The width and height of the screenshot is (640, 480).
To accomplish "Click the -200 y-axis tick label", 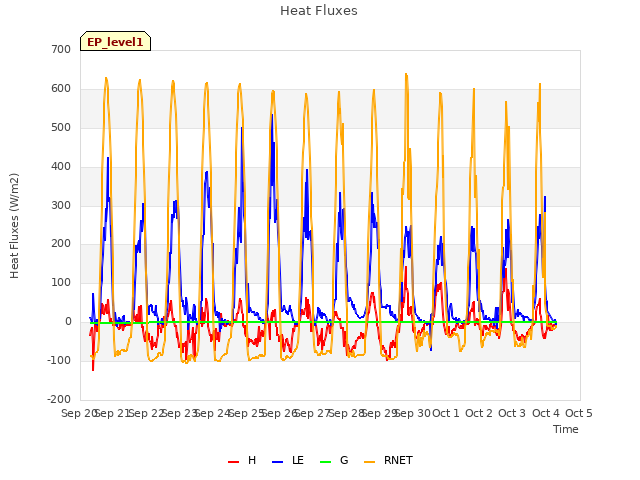I will tap(59, 399).
